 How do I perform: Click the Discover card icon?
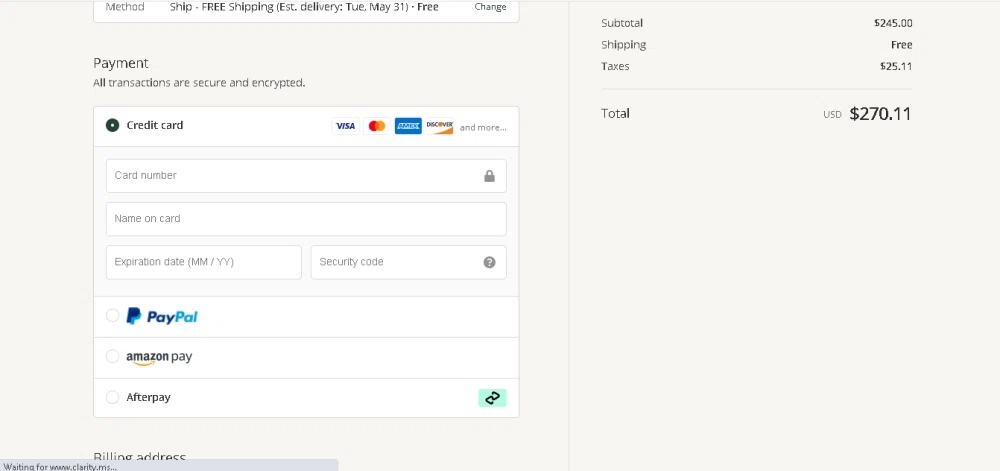pyautogui.click(x=440, y=126)
